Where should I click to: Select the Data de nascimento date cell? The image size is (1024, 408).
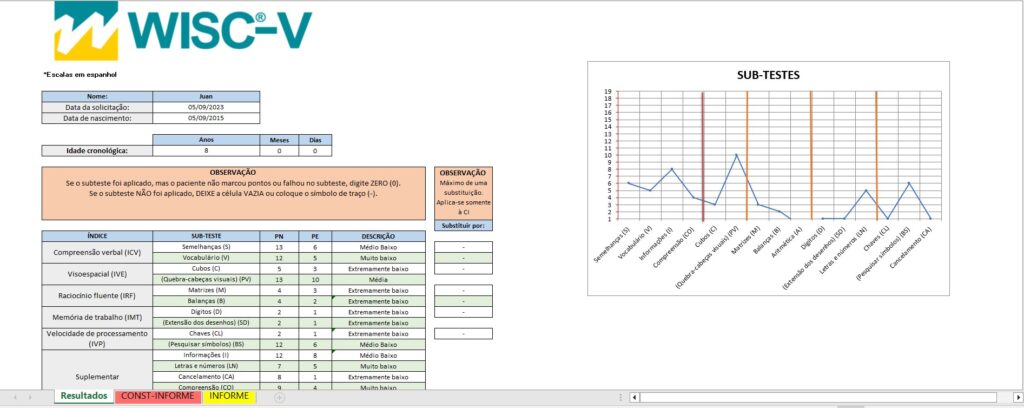coord(206,118)
